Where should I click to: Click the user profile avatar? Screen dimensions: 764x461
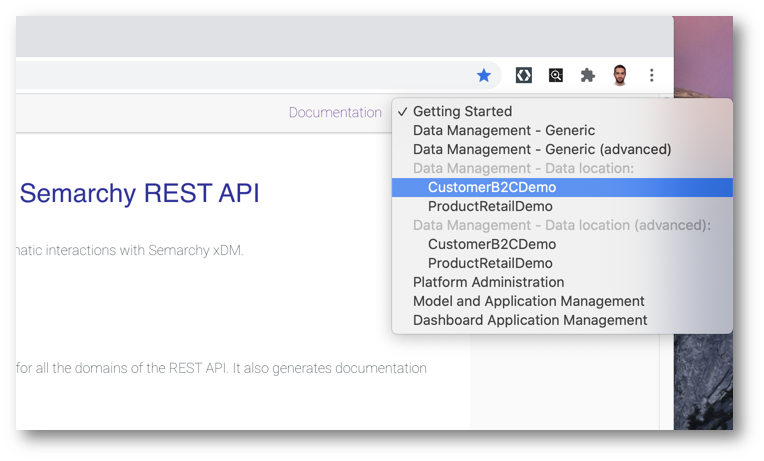[619, 75]
